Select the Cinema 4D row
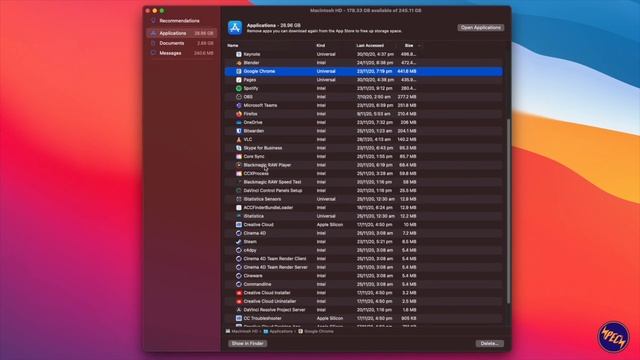Image resolution: width=640 pixels, height=360 pixels. (x=363, y=233)
